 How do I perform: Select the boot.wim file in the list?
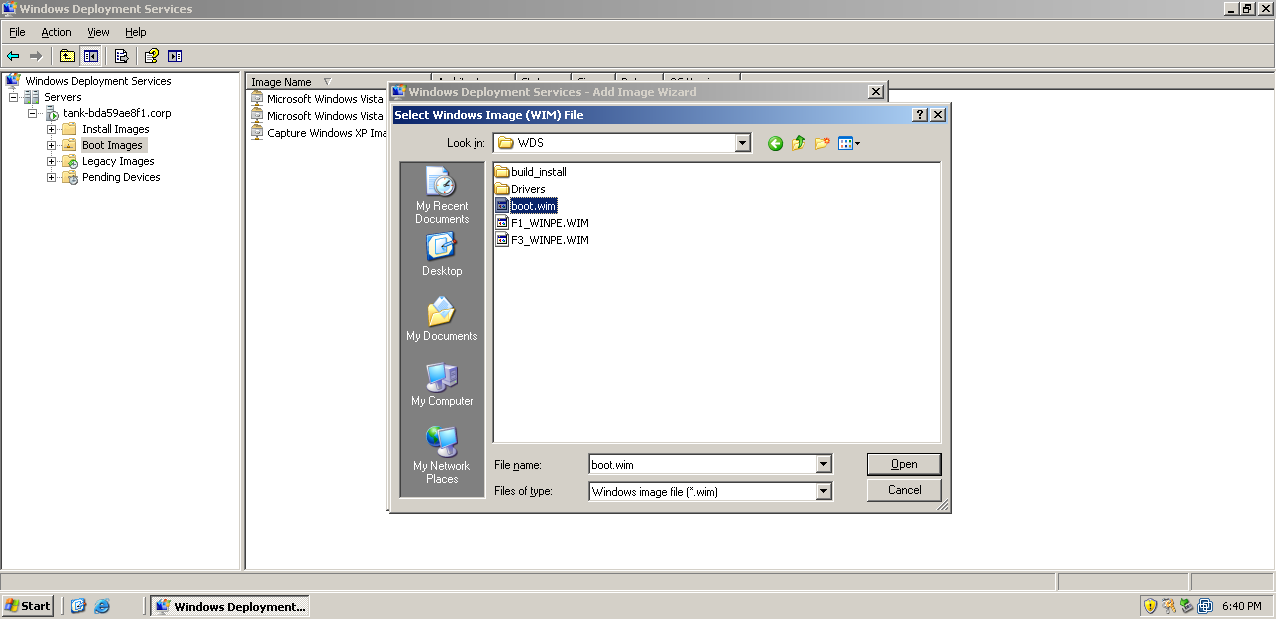click(526, 206)
